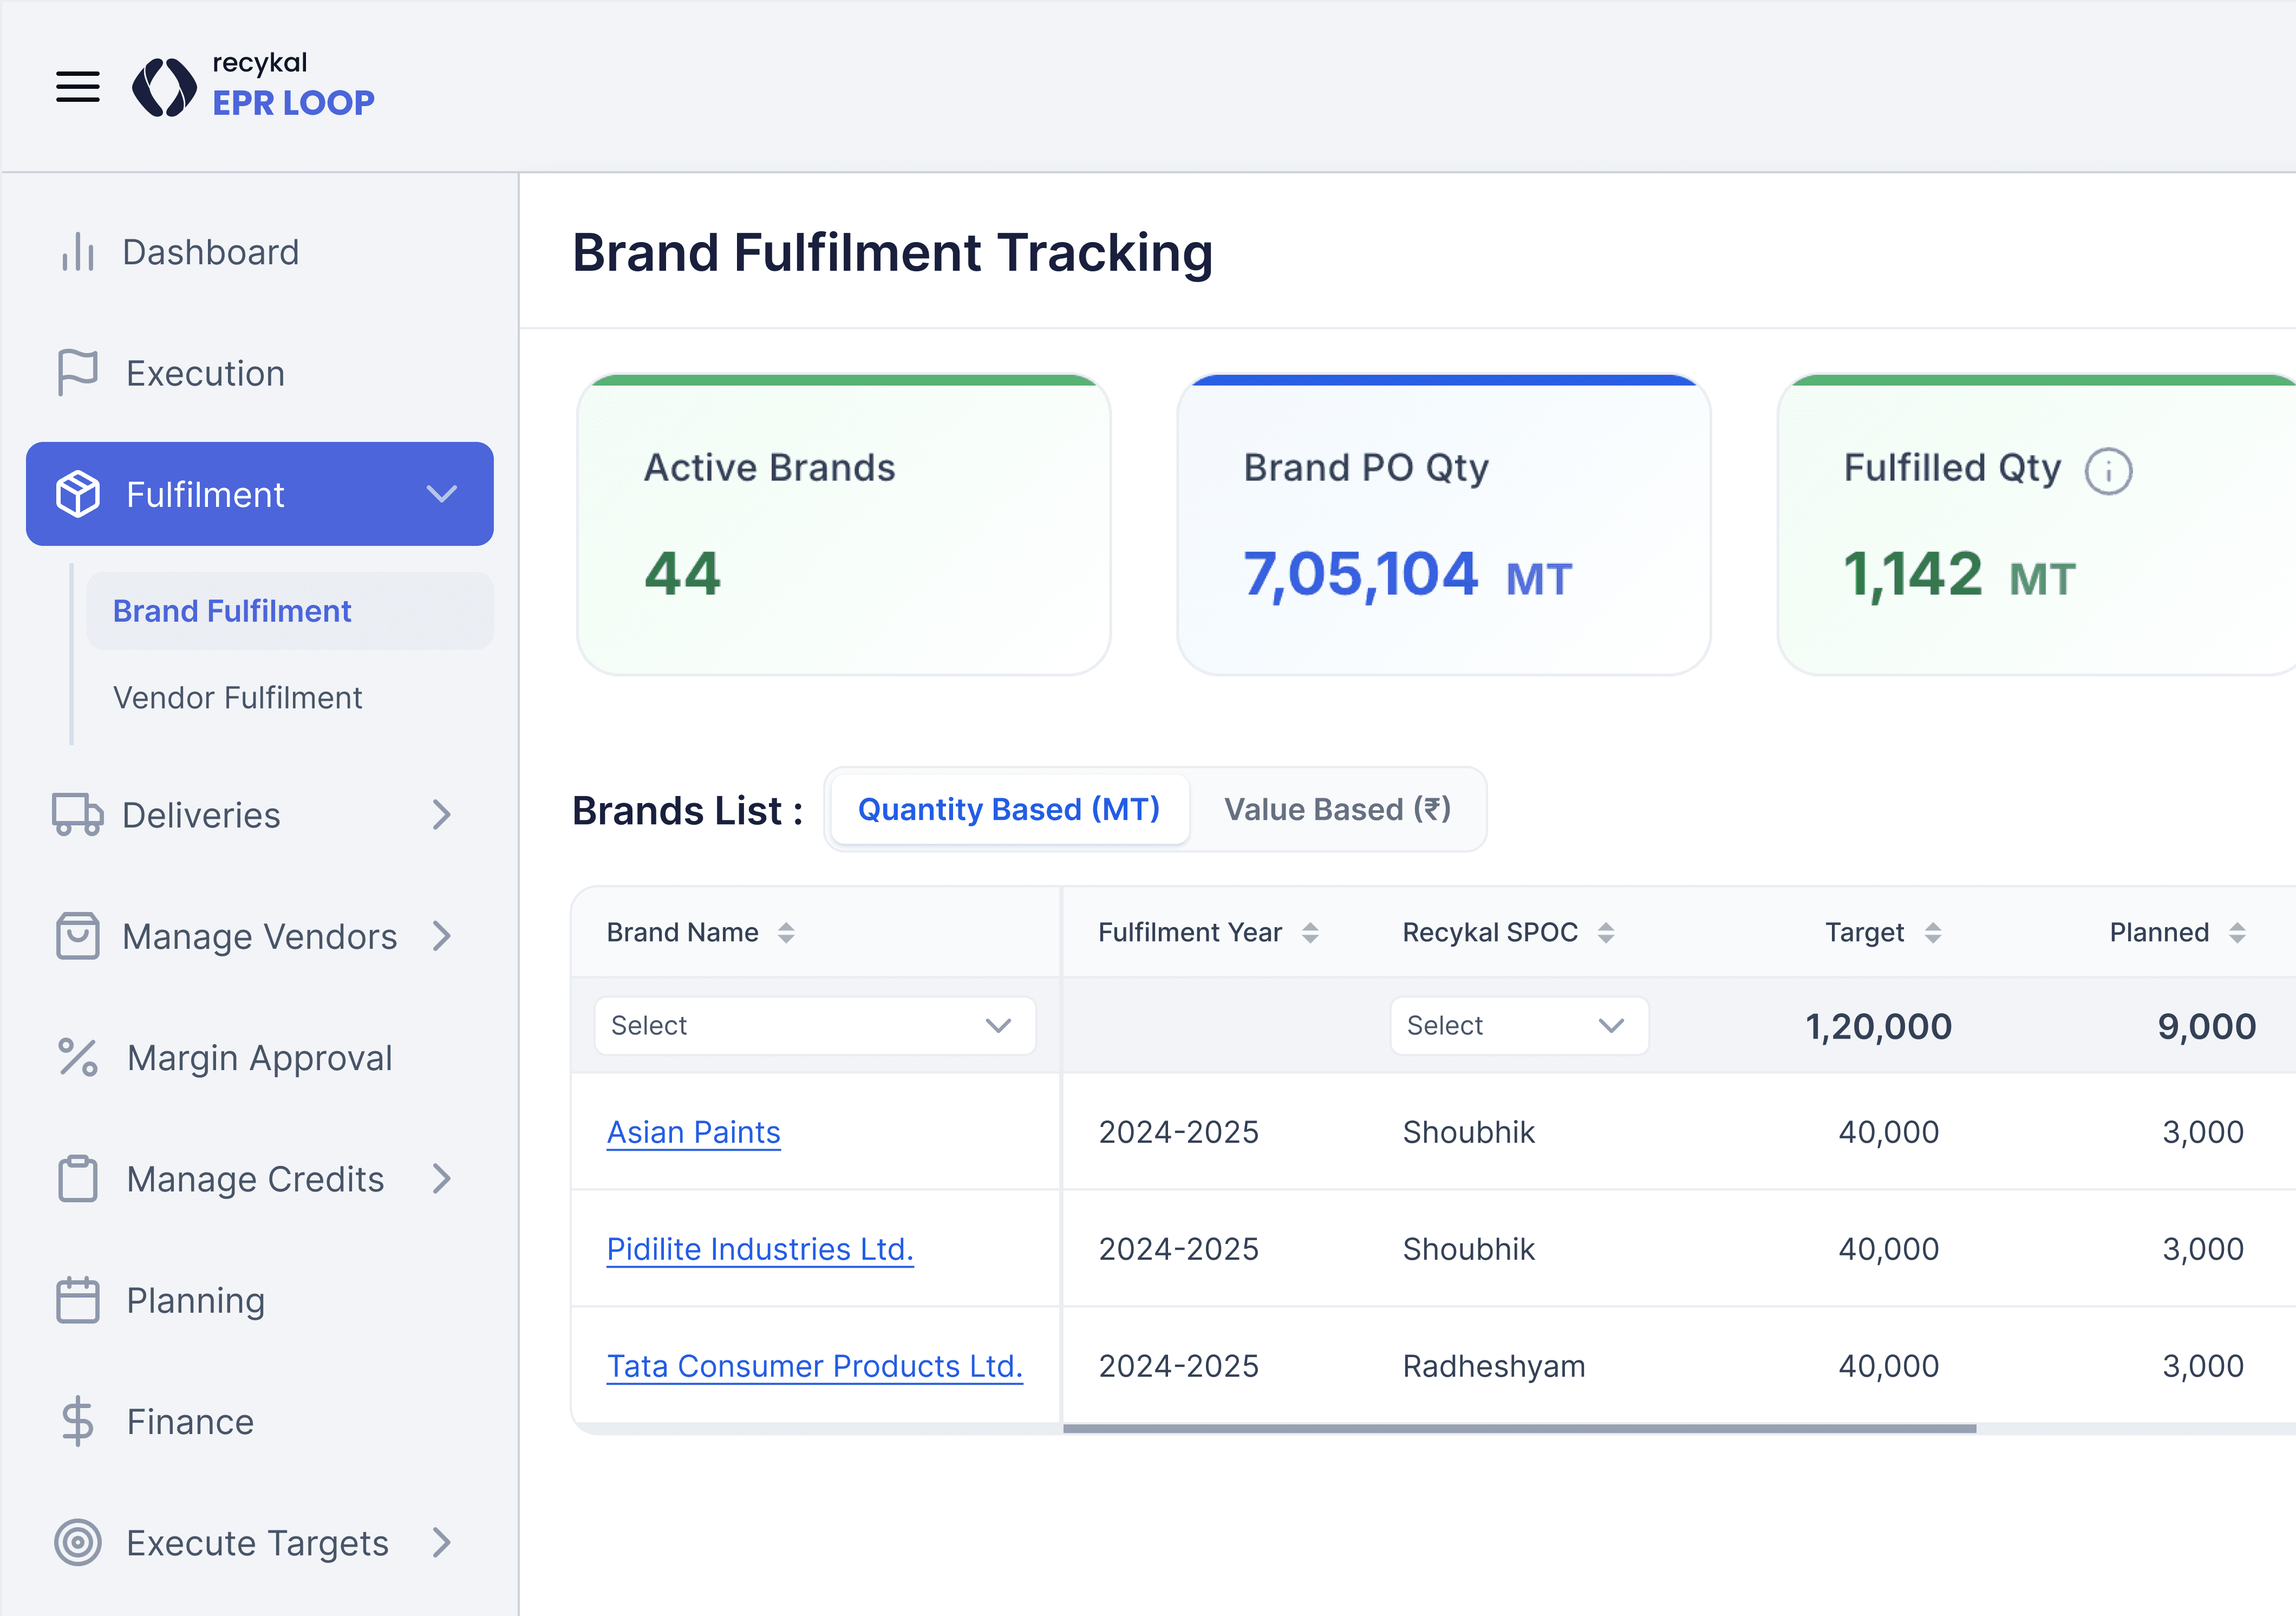The height and width of the screenshot is (1616, 2296).
Task: Click the Planning calendar icon
Action: [x=77, y=1300]
